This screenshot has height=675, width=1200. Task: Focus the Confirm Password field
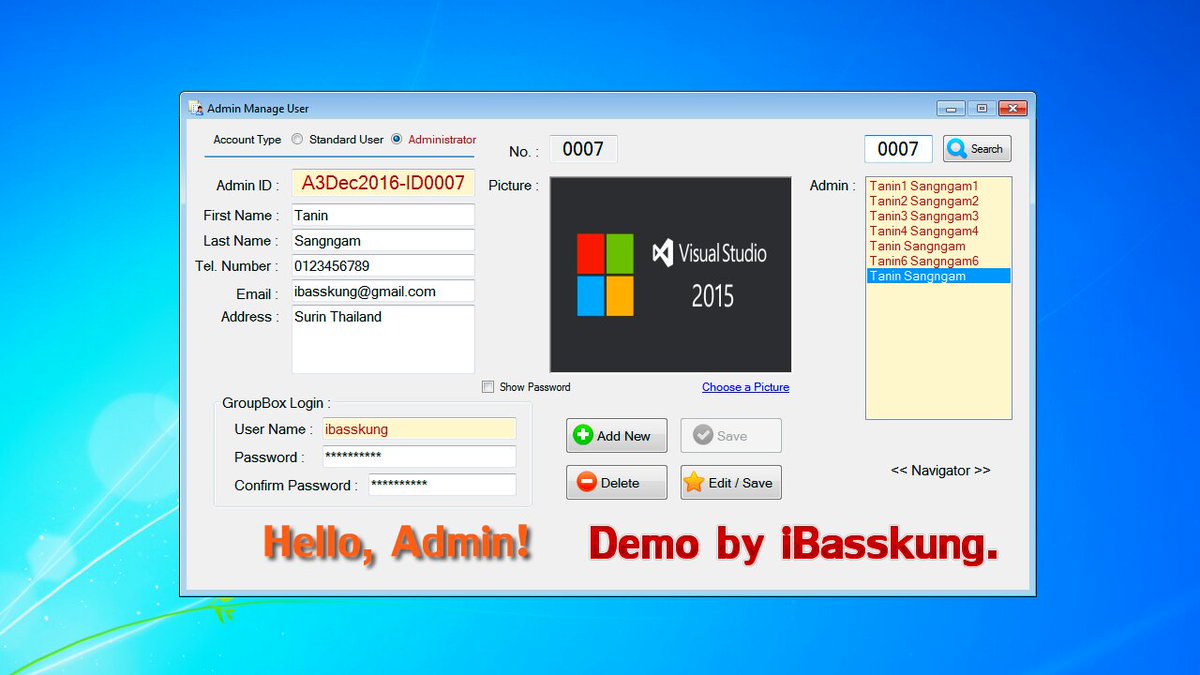pyautogui.click(x=442, y=485)
